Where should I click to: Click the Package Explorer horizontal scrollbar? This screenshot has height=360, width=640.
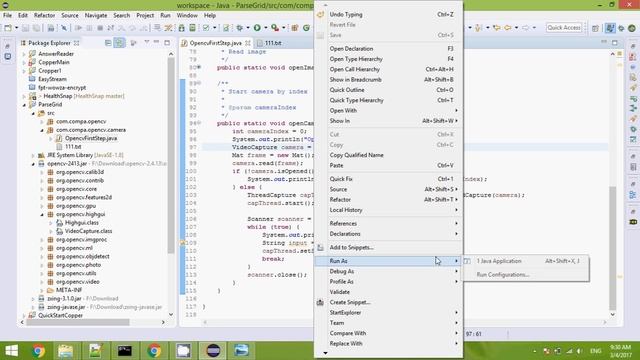pos(78,322)
